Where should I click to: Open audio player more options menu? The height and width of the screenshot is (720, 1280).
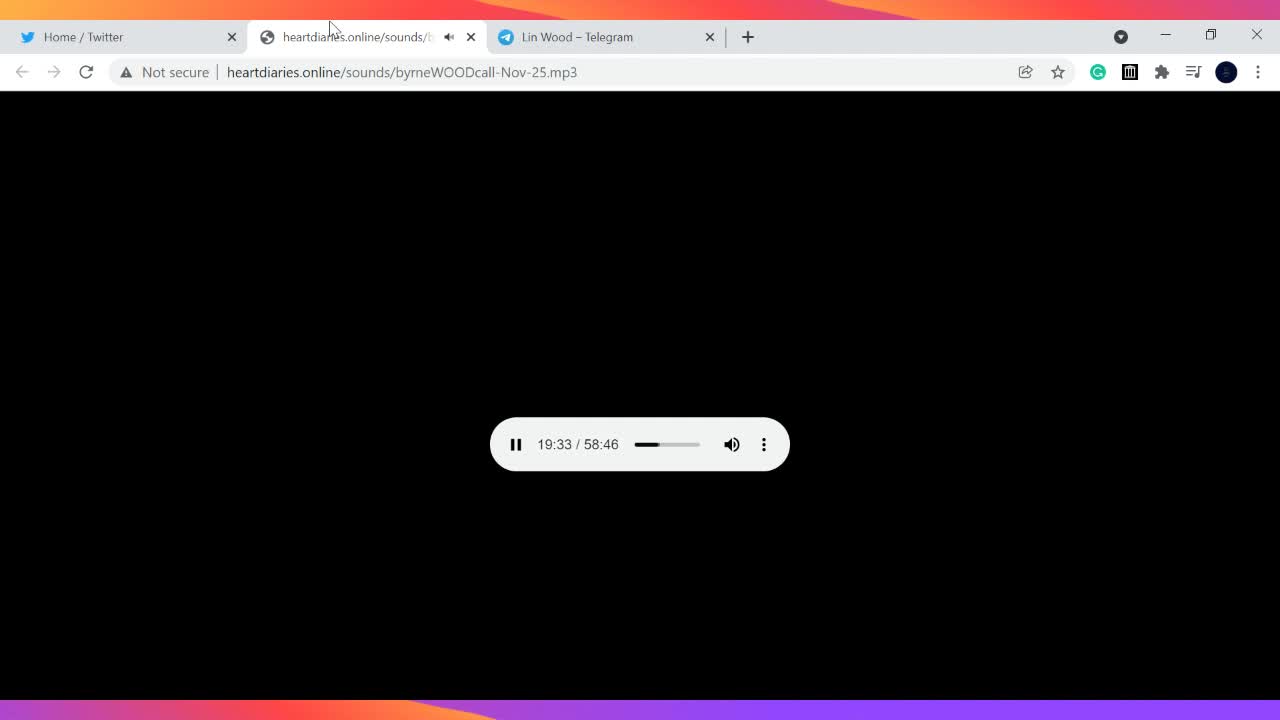(764, 444)
